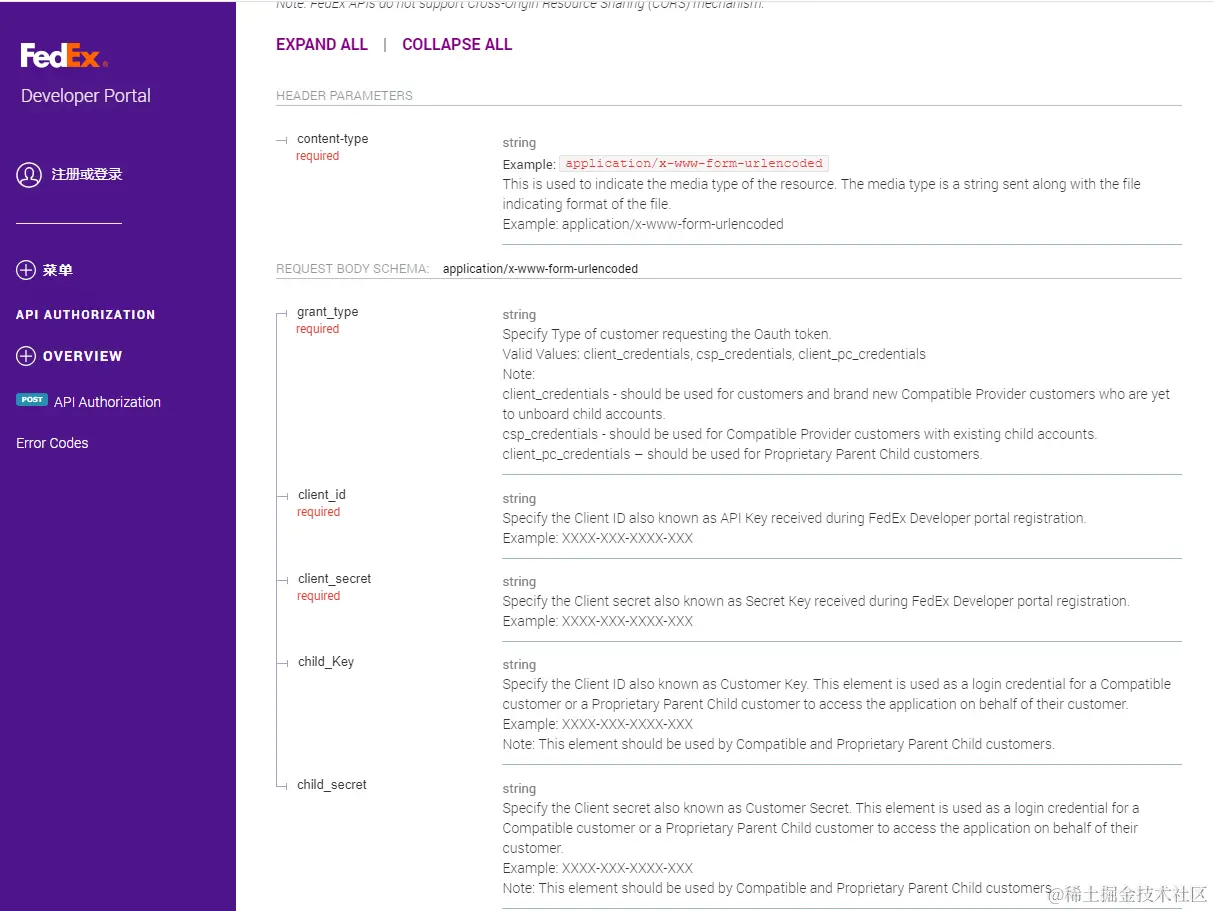Image resolution: width=1214 pixels, height=911 pixels.
Task: Click HEADER PARAMETERS section heading
Action: [x=344, y=96]
